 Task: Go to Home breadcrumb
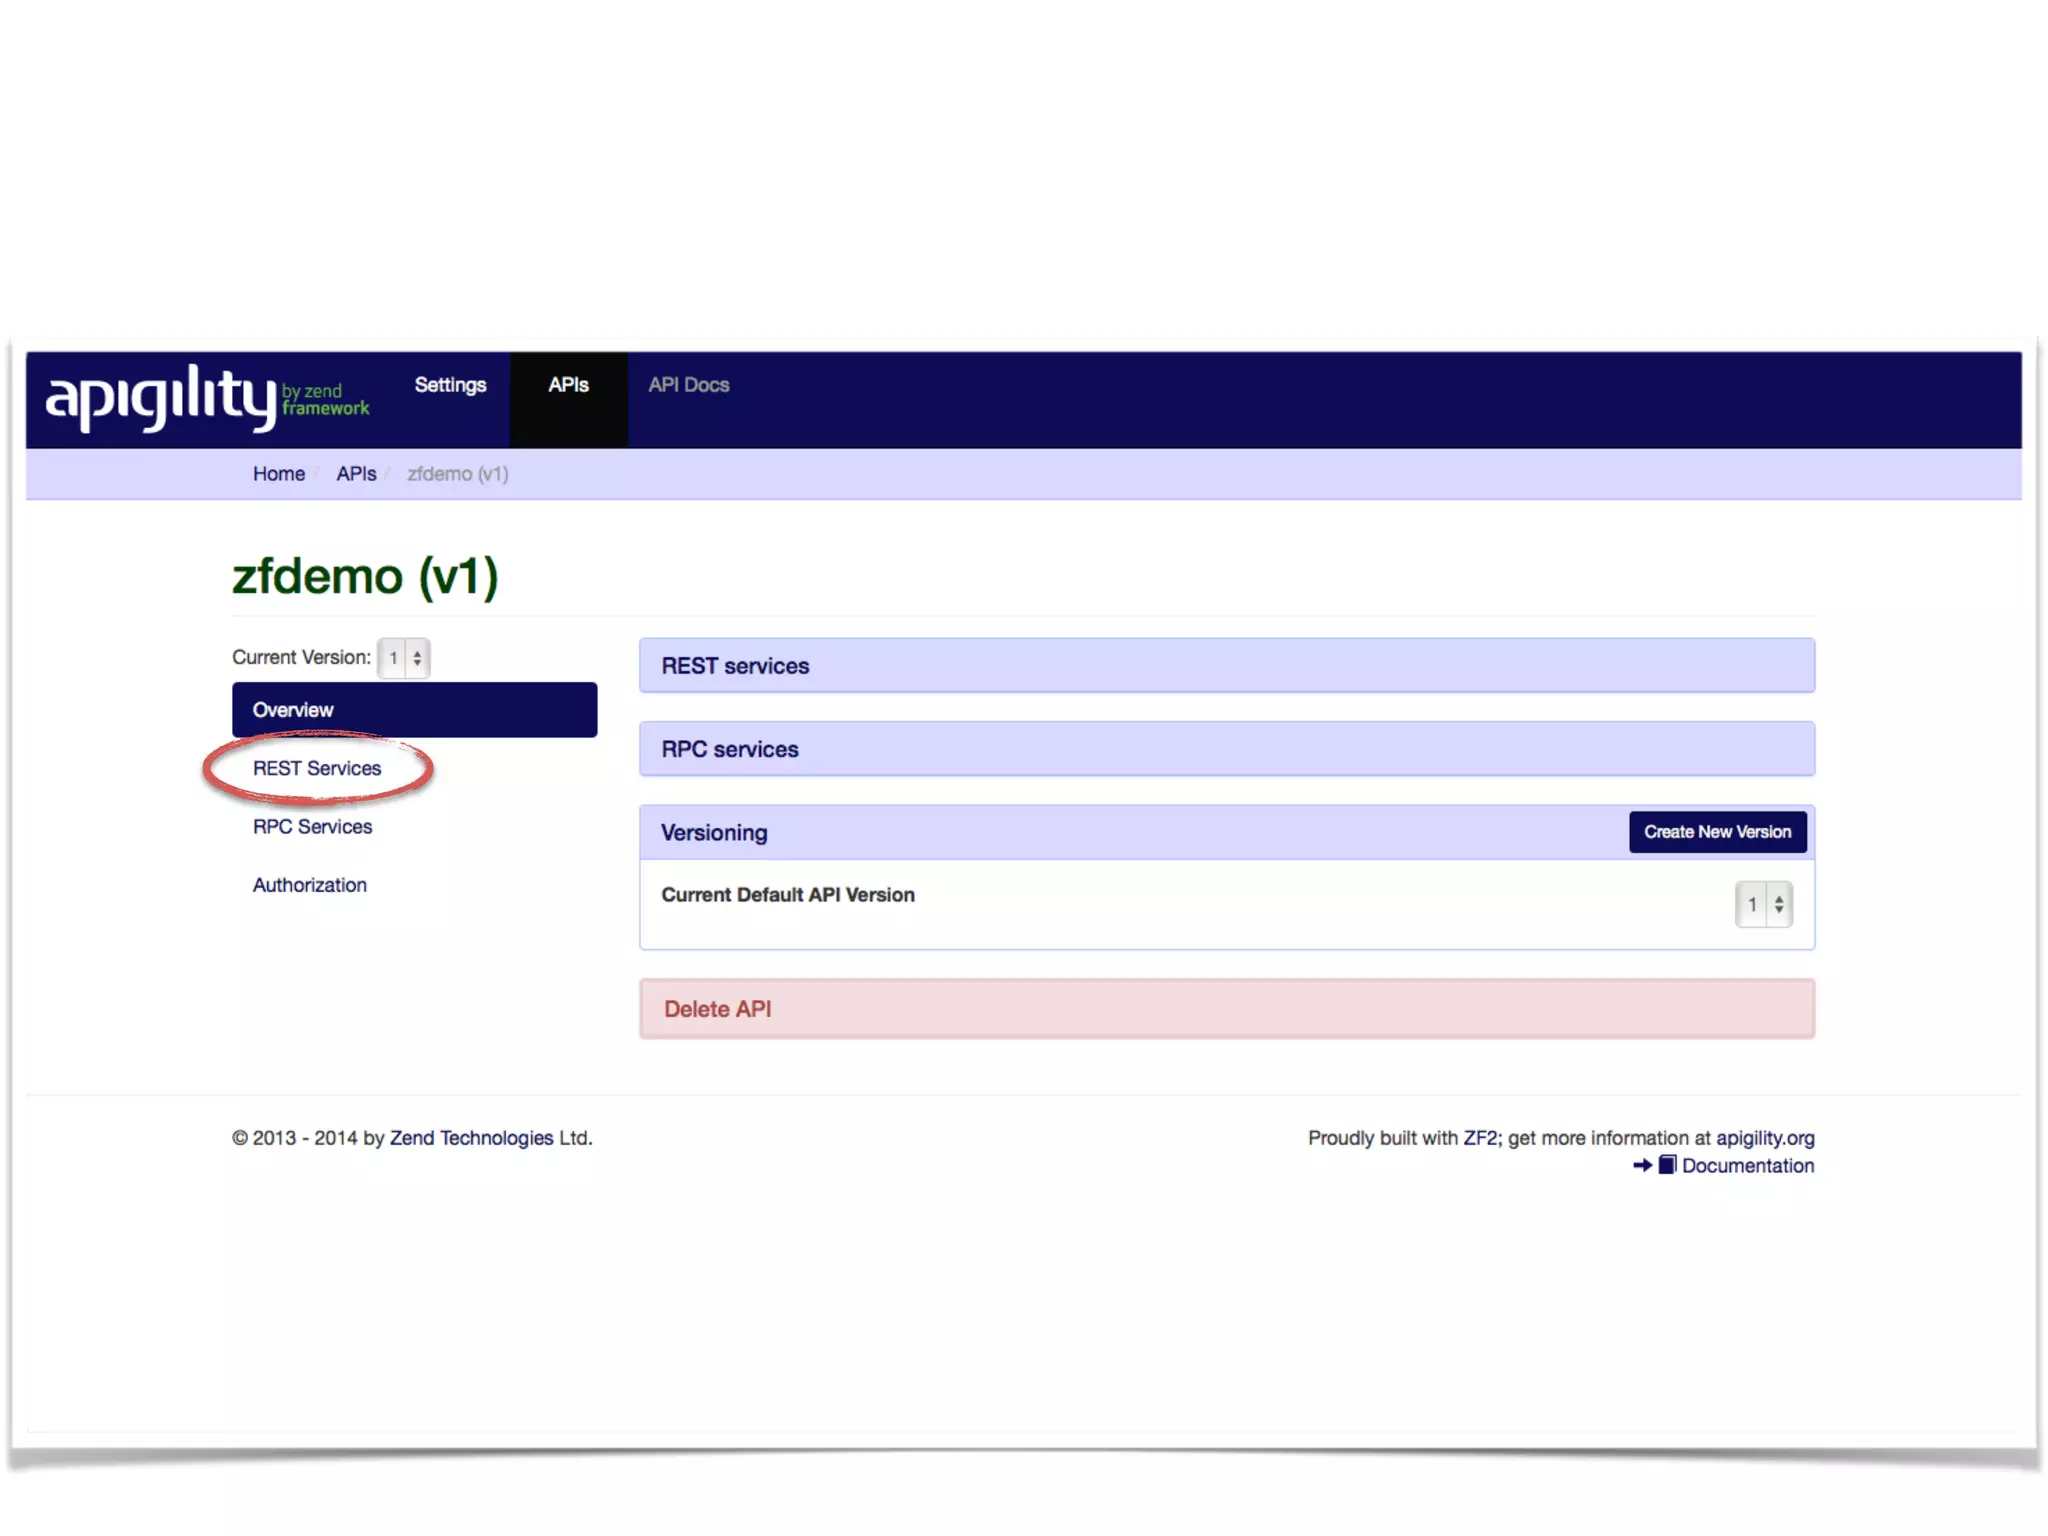click(x=278, y=474)
